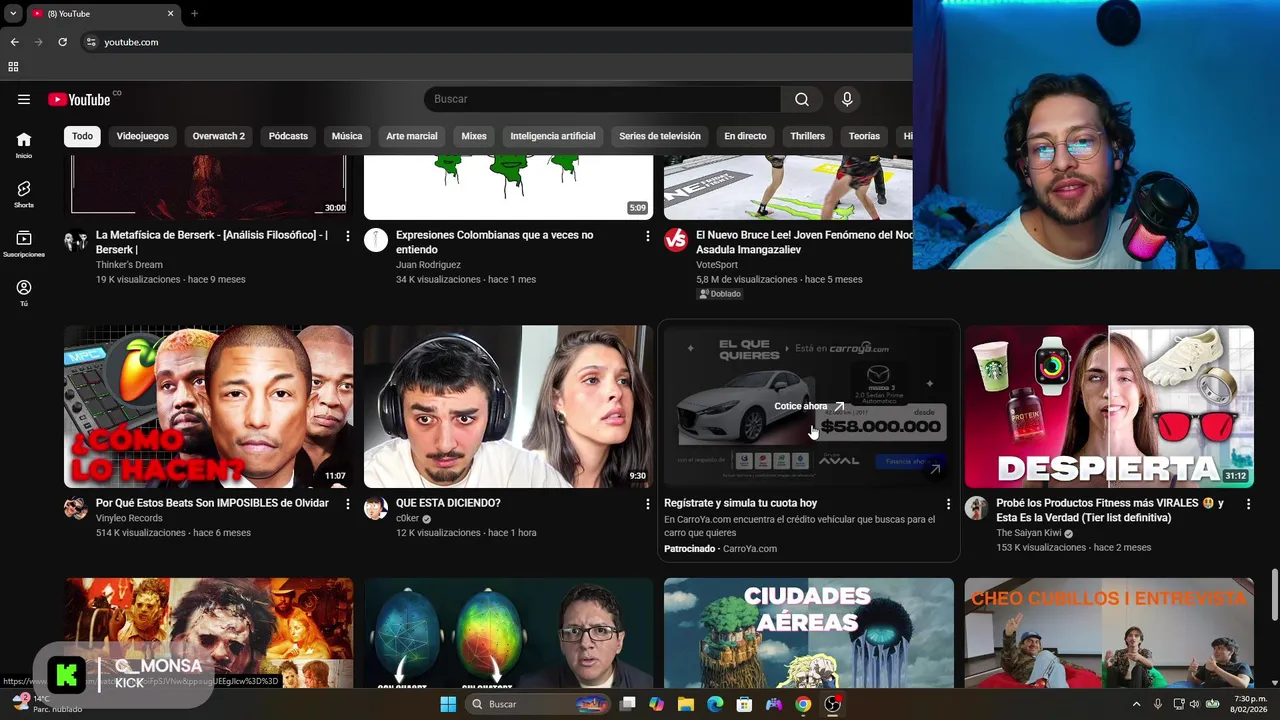
Task: Open 'Expresiones Colombianas que a veces no entiendo' title
Action: (494, 242)
